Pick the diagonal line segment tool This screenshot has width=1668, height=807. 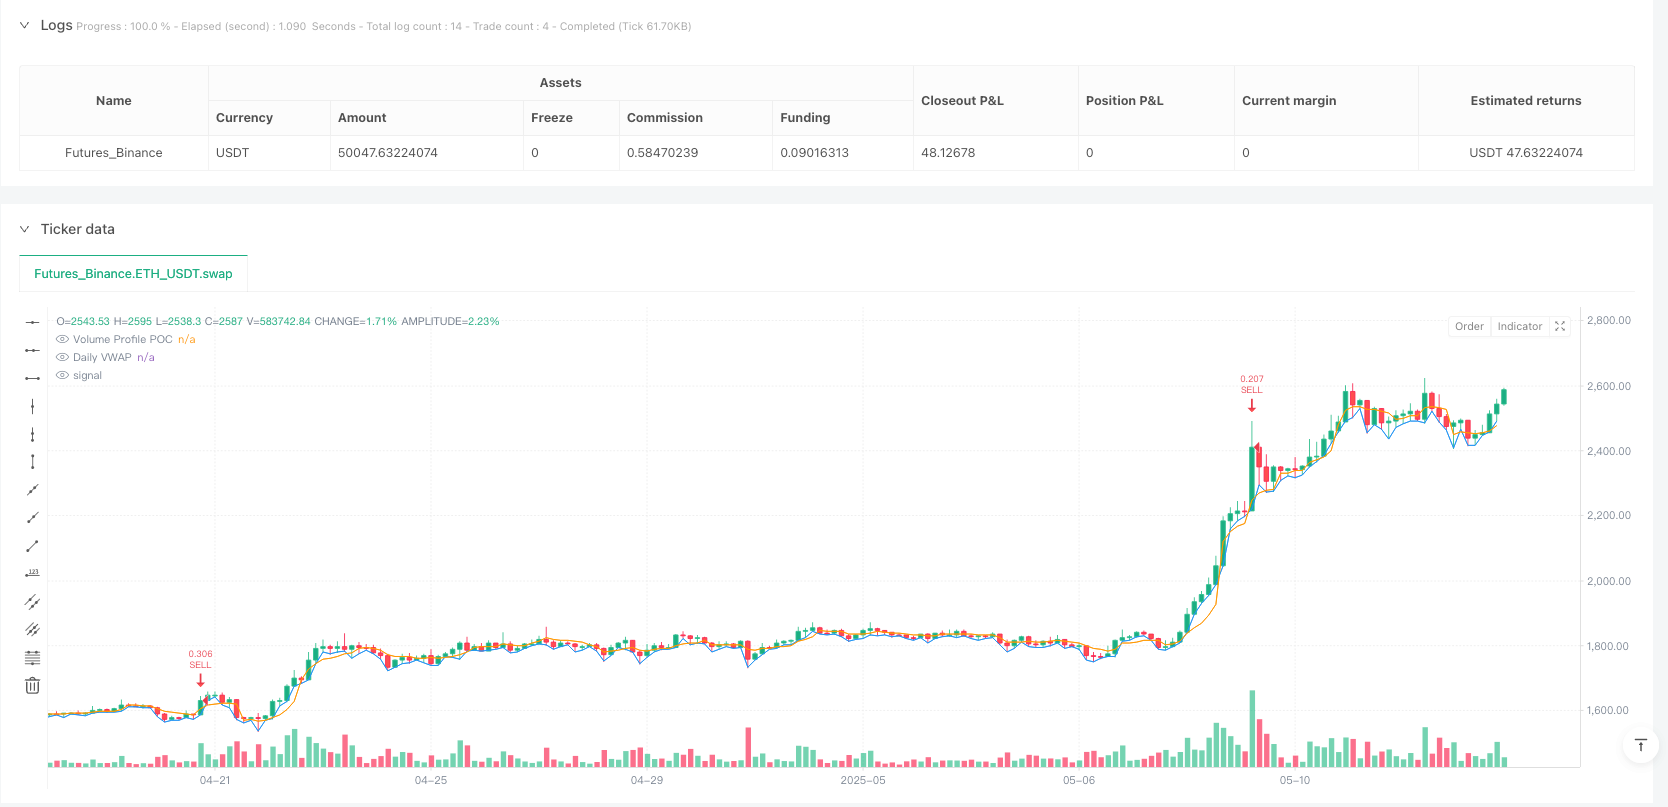pyautogui.click(x=32, y=546)
